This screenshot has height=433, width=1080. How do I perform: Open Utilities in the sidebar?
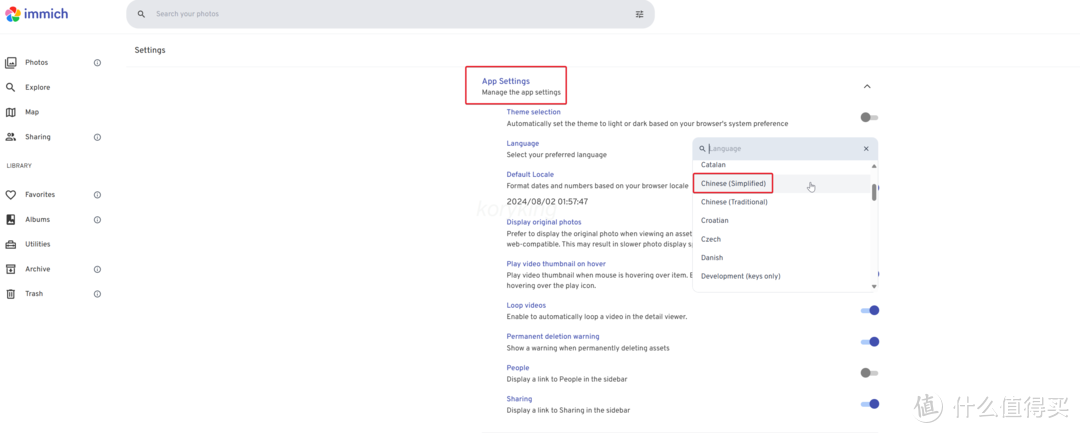click(37, 244)
